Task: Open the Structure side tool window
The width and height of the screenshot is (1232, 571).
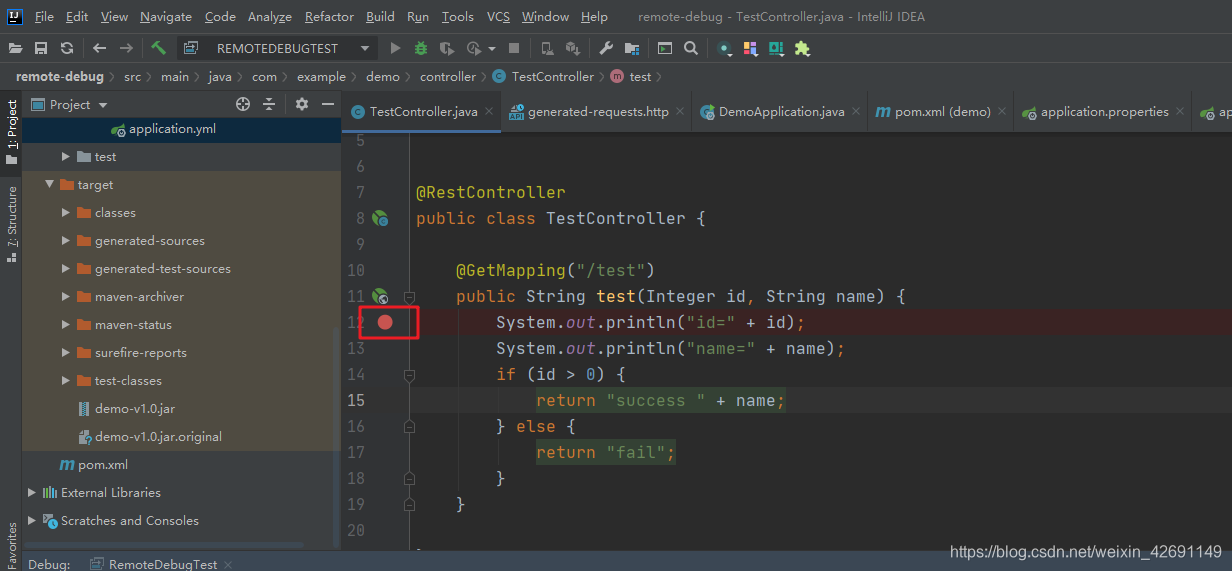Action: pos(11,223)
